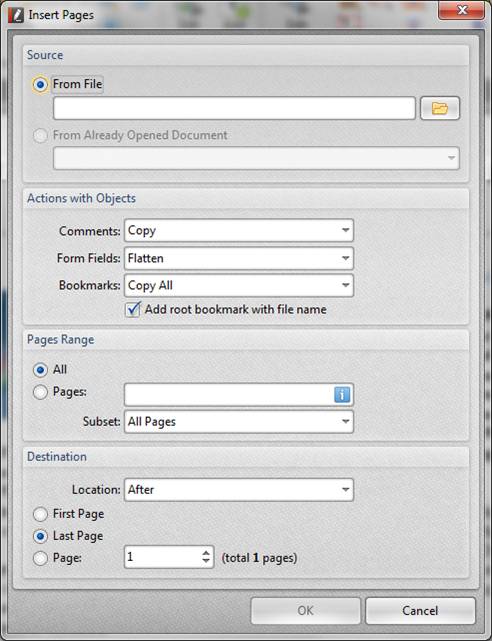Increase the page number with up arrow
Image resolution: width=492 pixels, height=641 pixels.
pos(206,552)
